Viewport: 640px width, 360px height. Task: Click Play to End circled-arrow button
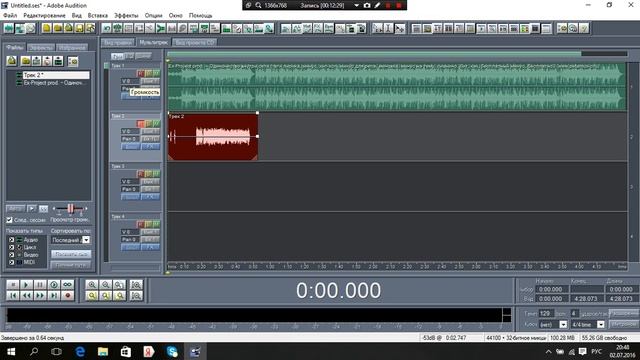click(x=54, y=284)
